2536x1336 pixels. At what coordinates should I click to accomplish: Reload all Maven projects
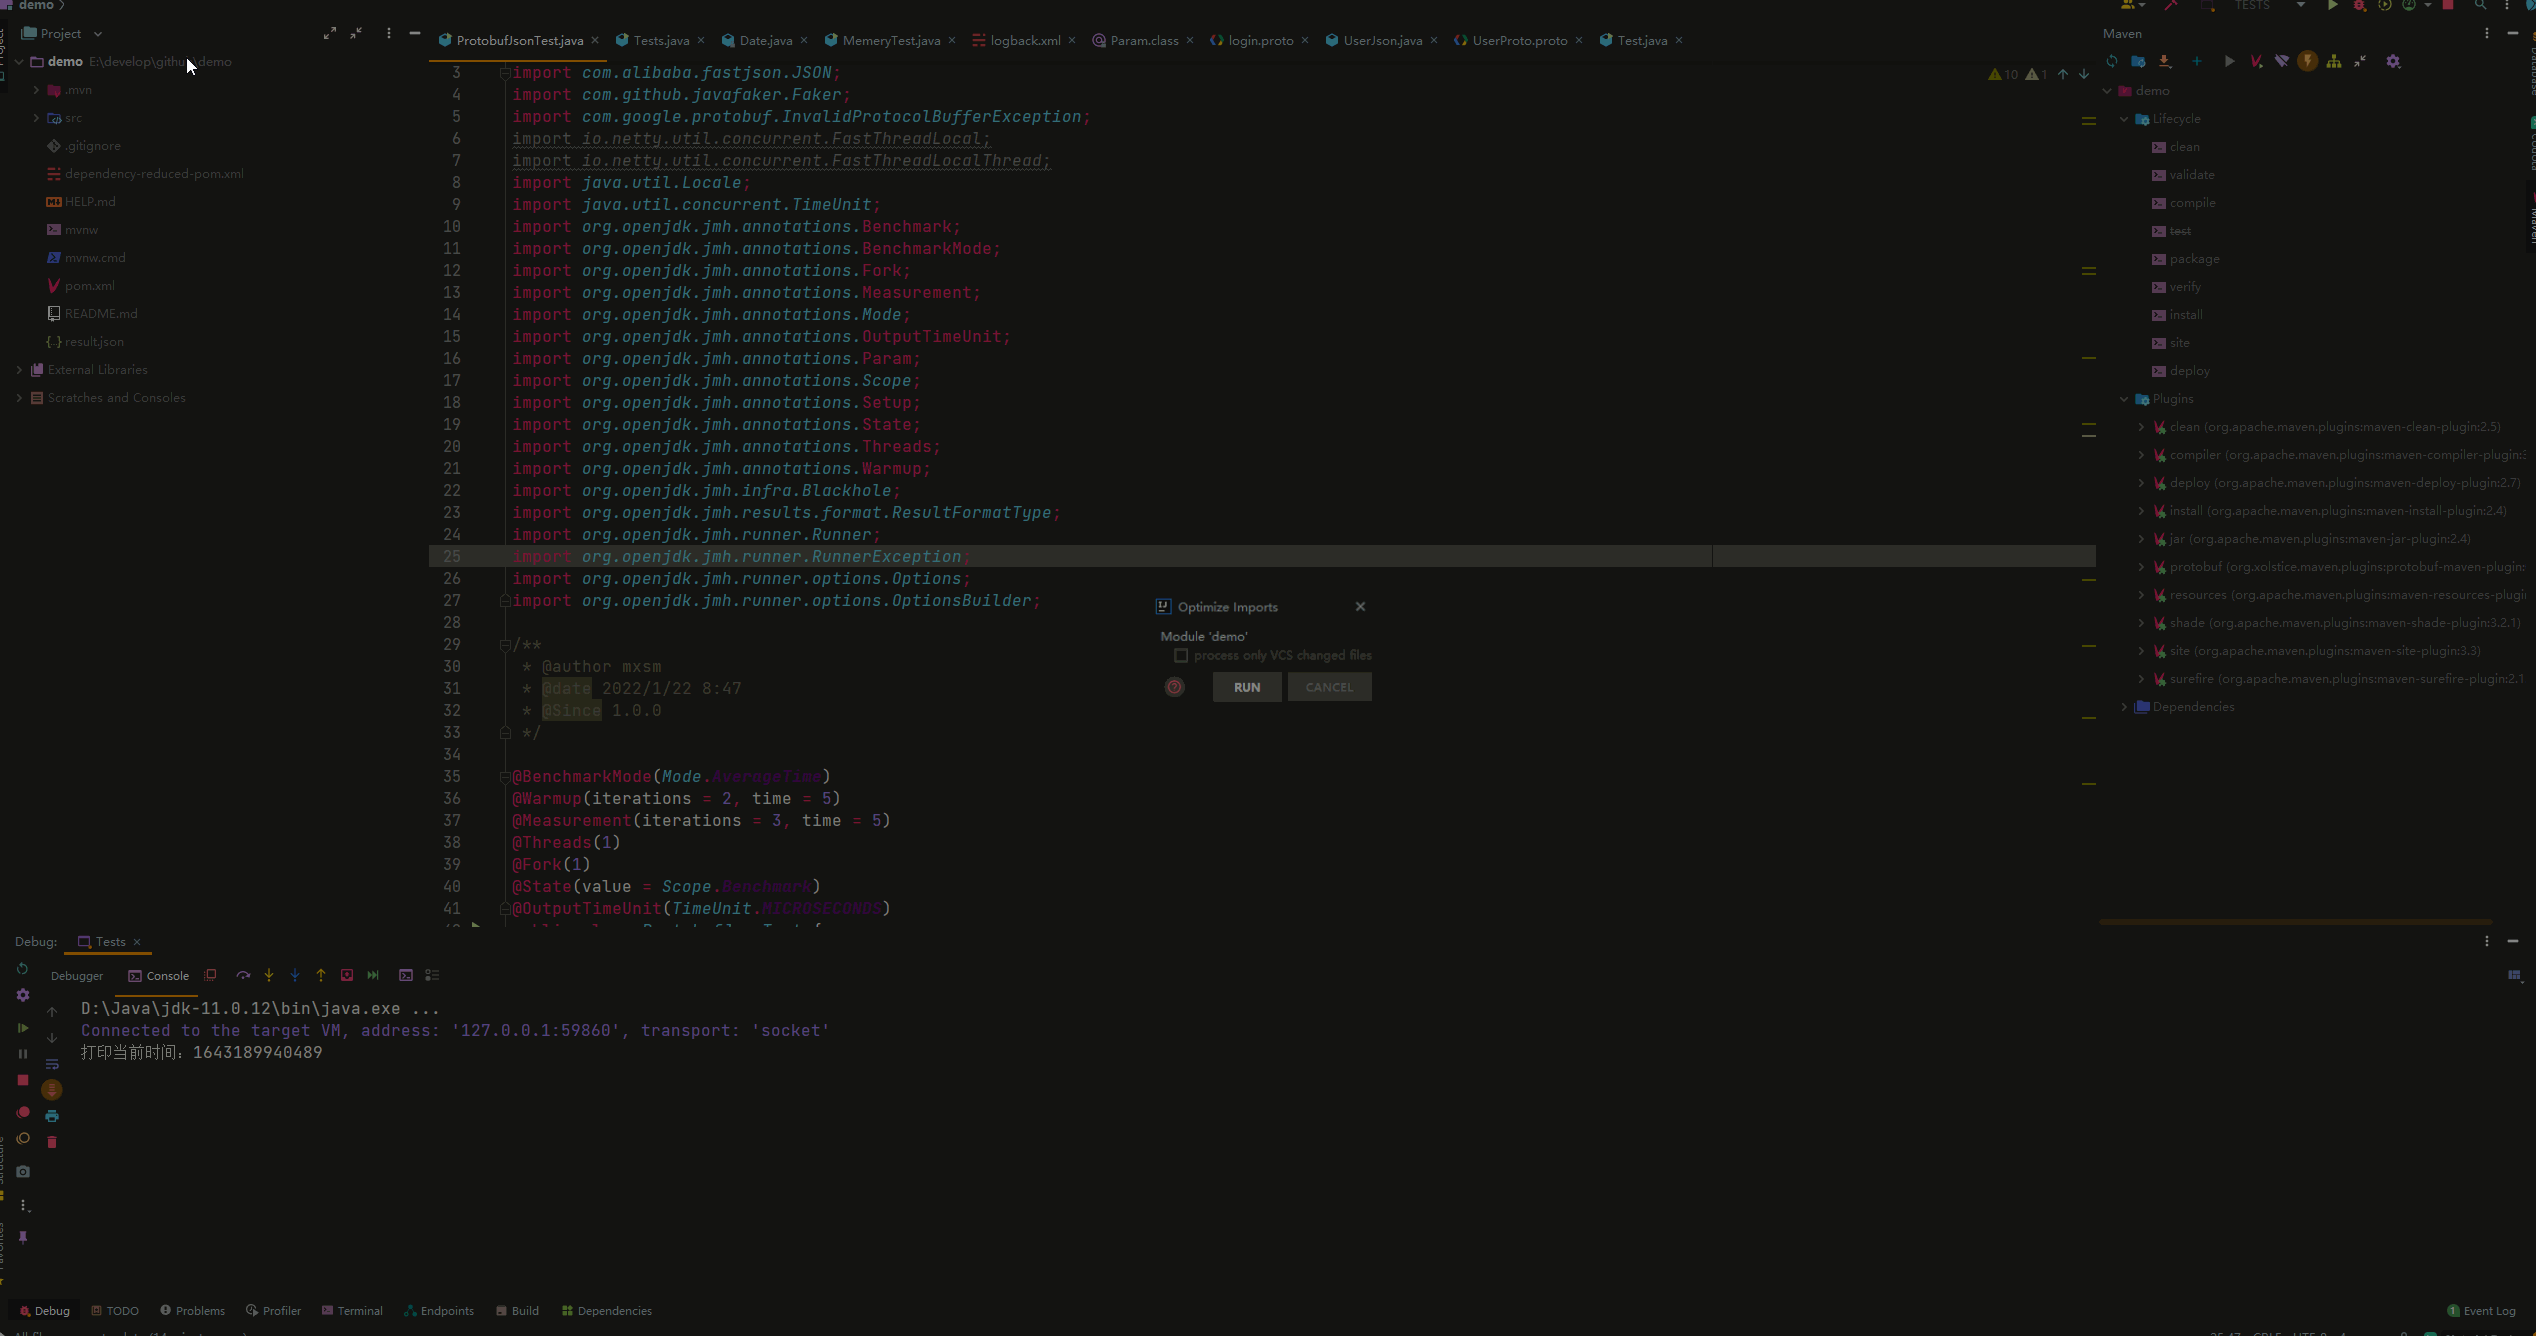pyautogui.click(x=2112, y=62)
